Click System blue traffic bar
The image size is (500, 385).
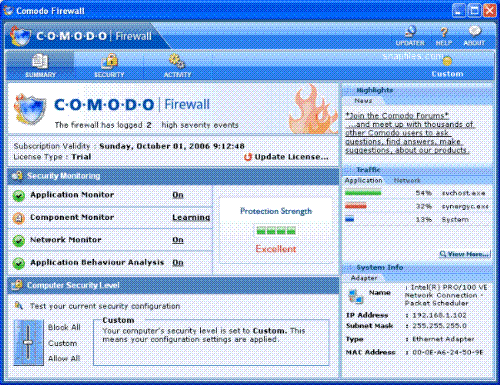point(350,219)
